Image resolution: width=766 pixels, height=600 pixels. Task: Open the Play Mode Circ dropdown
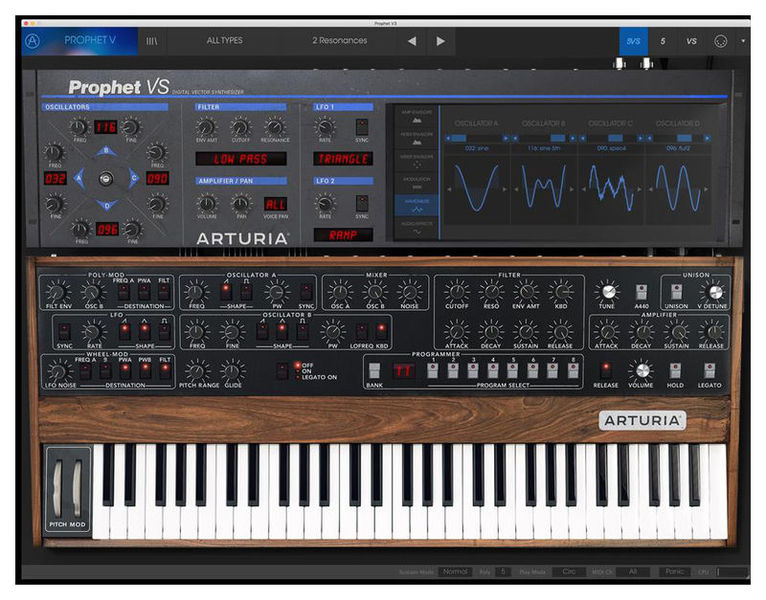tap(568, 572)
